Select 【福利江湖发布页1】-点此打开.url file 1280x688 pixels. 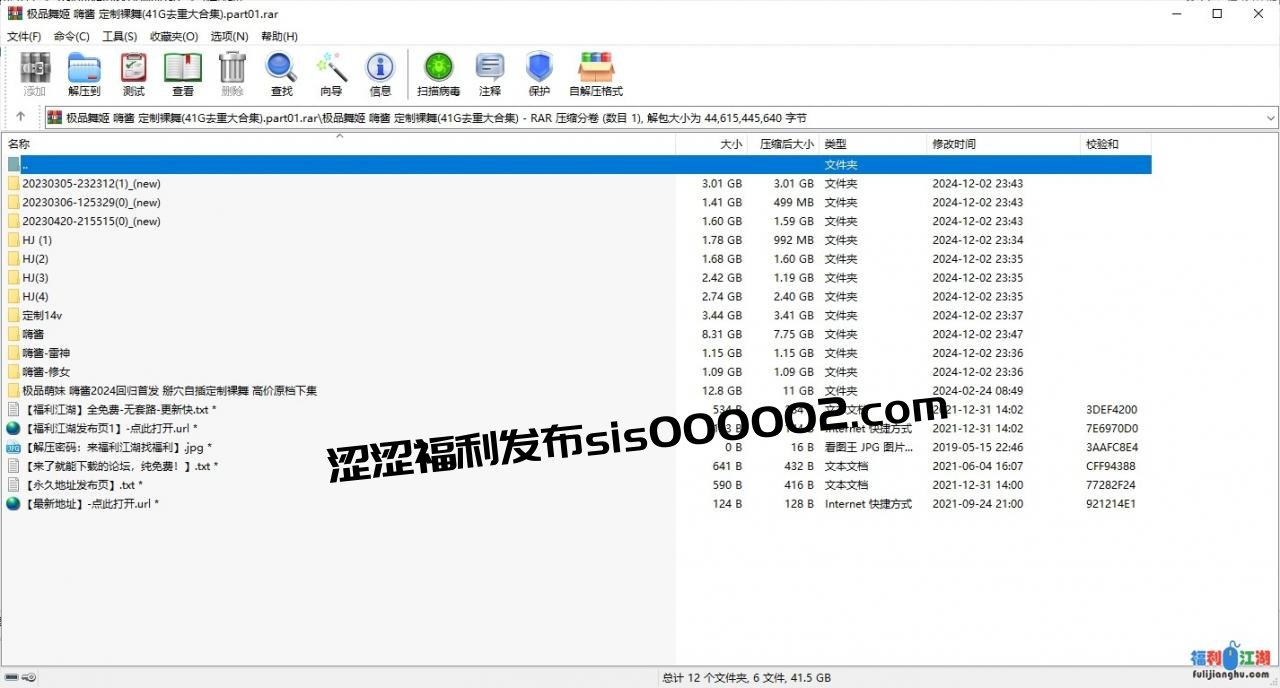pyautogui.click(x=578, y=429)
